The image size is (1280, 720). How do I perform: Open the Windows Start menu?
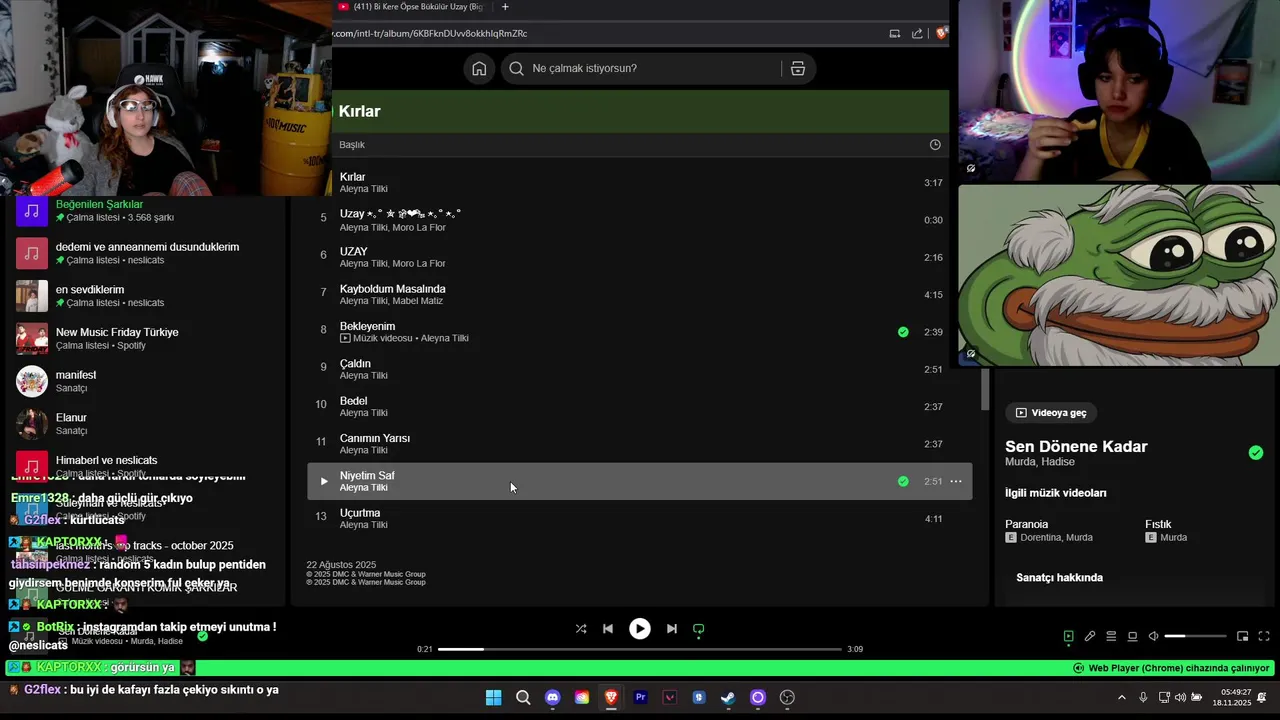click(494, 698)
